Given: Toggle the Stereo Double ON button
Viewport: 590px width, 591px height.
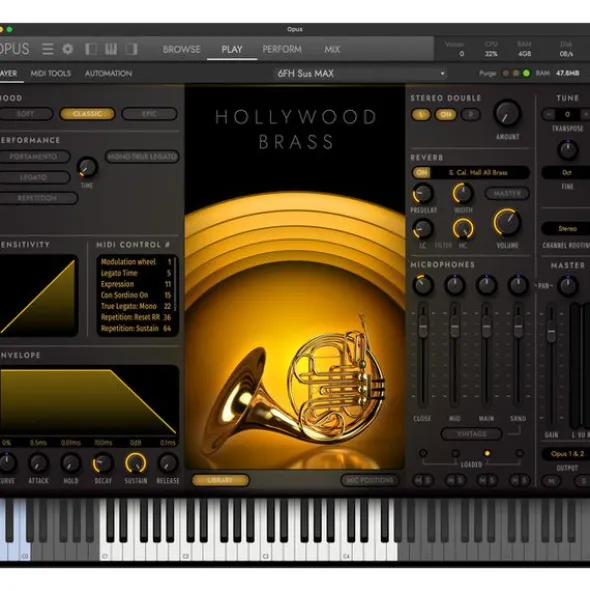Looking at the screenshot, I should coord(446,115).
